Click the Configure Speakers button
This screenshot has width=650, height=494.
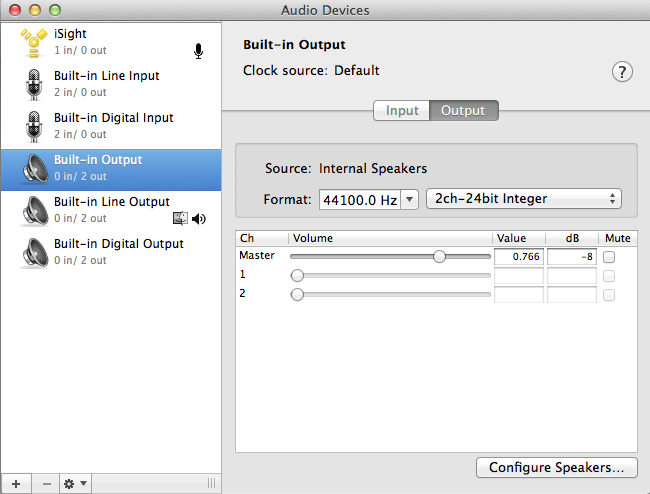[556, 467]
